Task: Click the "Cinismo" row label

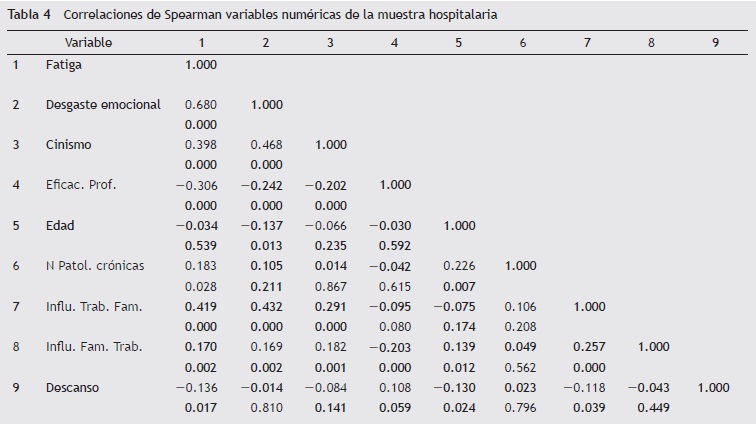Action: [68, 145]
